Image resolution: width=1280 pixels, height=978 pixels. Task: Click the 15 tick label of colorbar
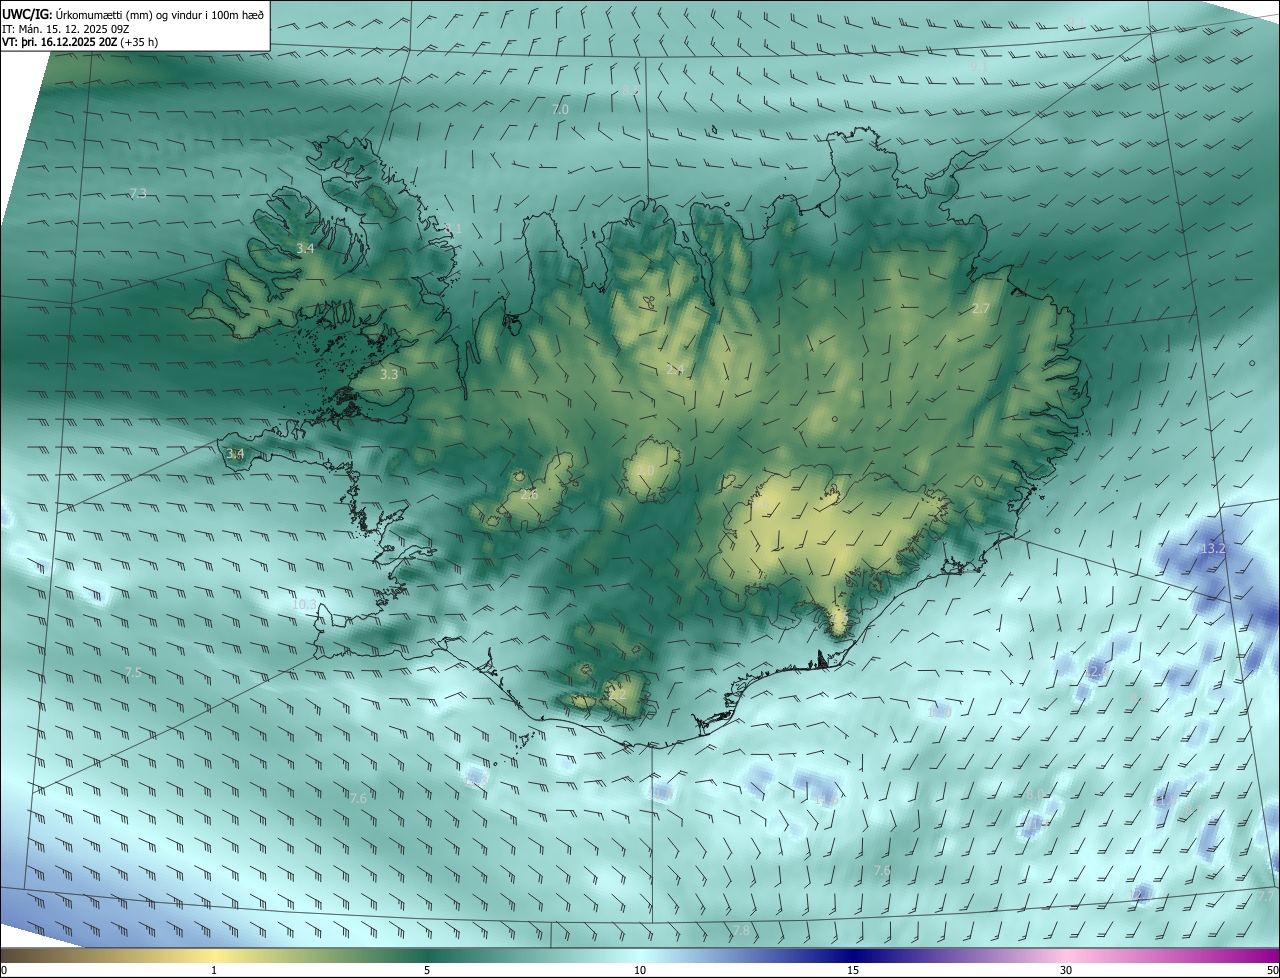853,970
